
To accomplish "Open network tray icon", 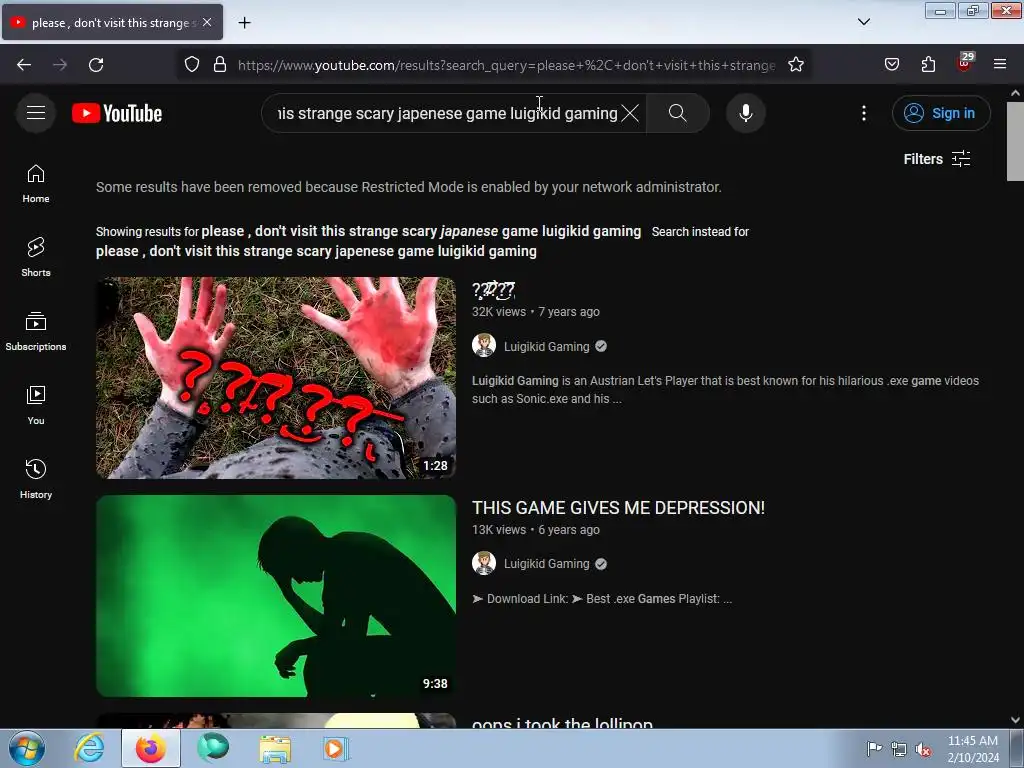I will [x=899, y=749].
